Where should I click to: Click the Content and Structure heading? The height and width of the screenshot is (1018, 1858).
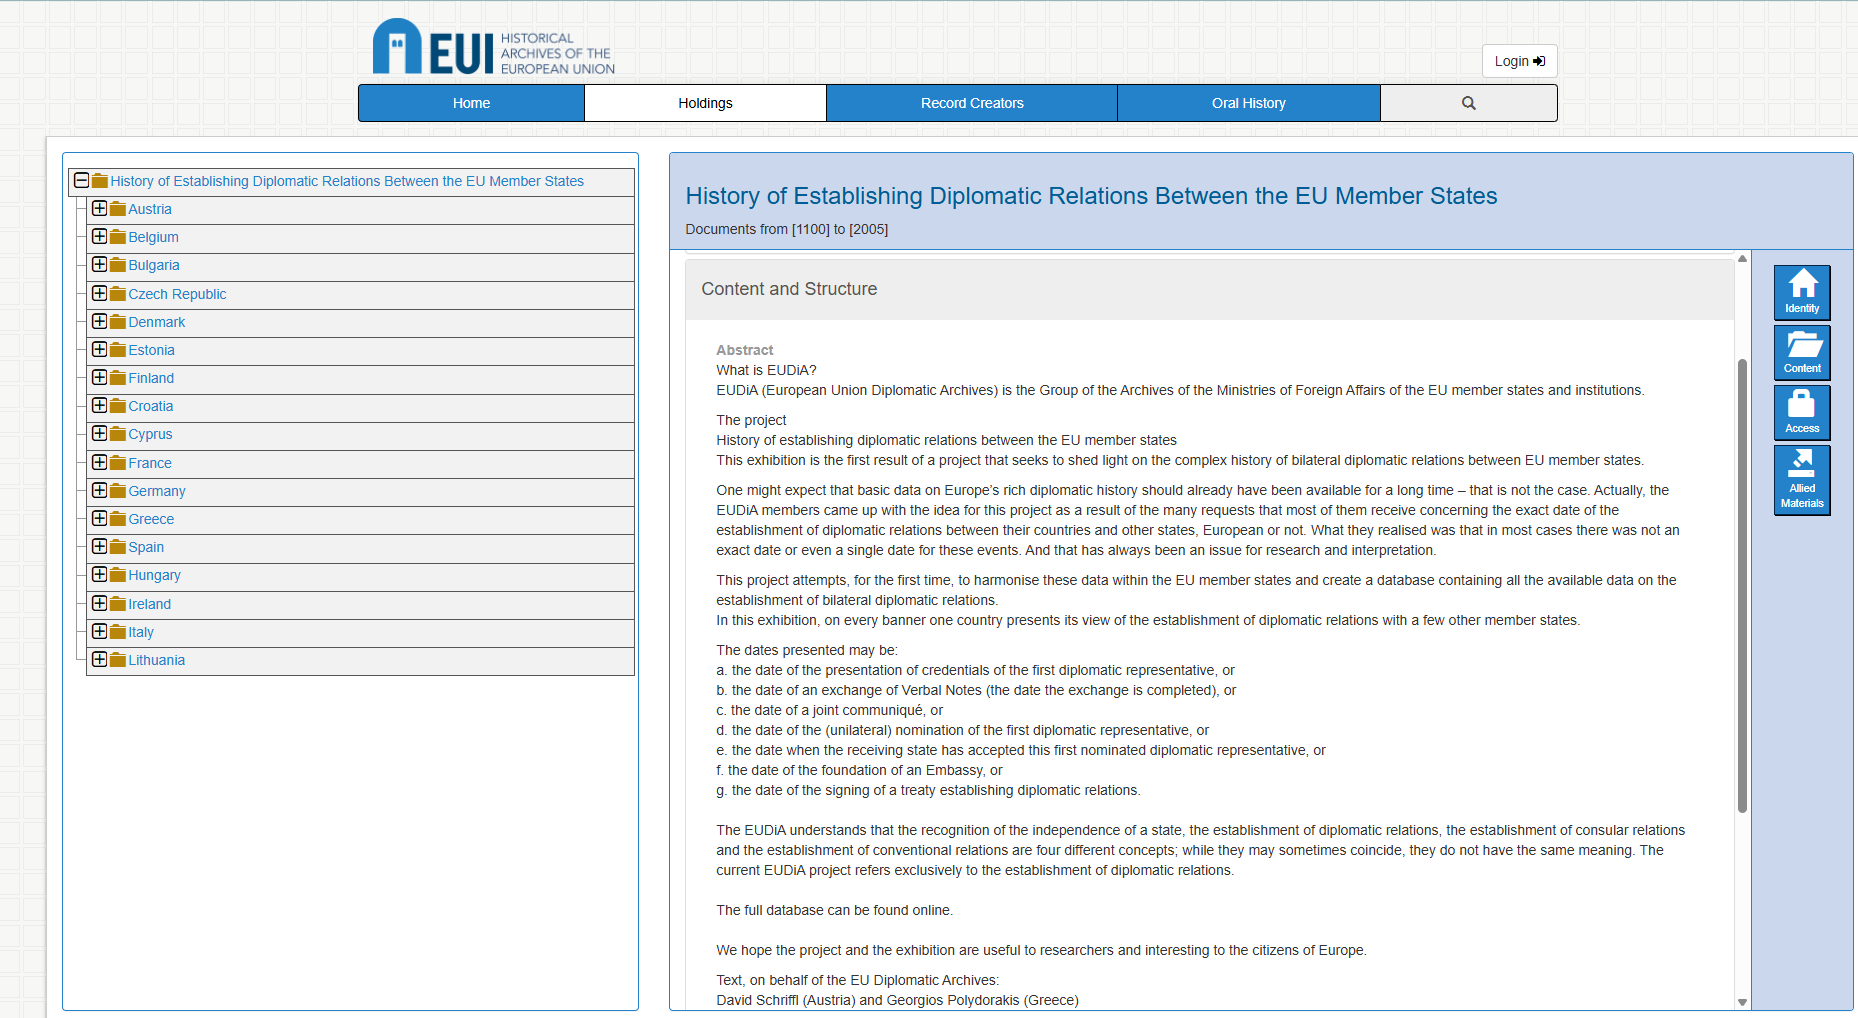click(x=789, y=289)
